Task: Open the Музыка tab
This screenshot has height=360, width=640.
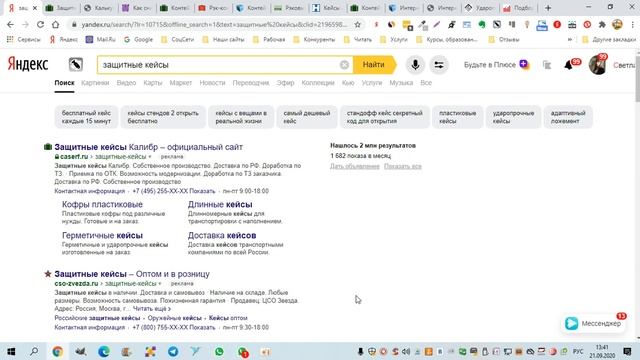Action: tap(401, 83)
